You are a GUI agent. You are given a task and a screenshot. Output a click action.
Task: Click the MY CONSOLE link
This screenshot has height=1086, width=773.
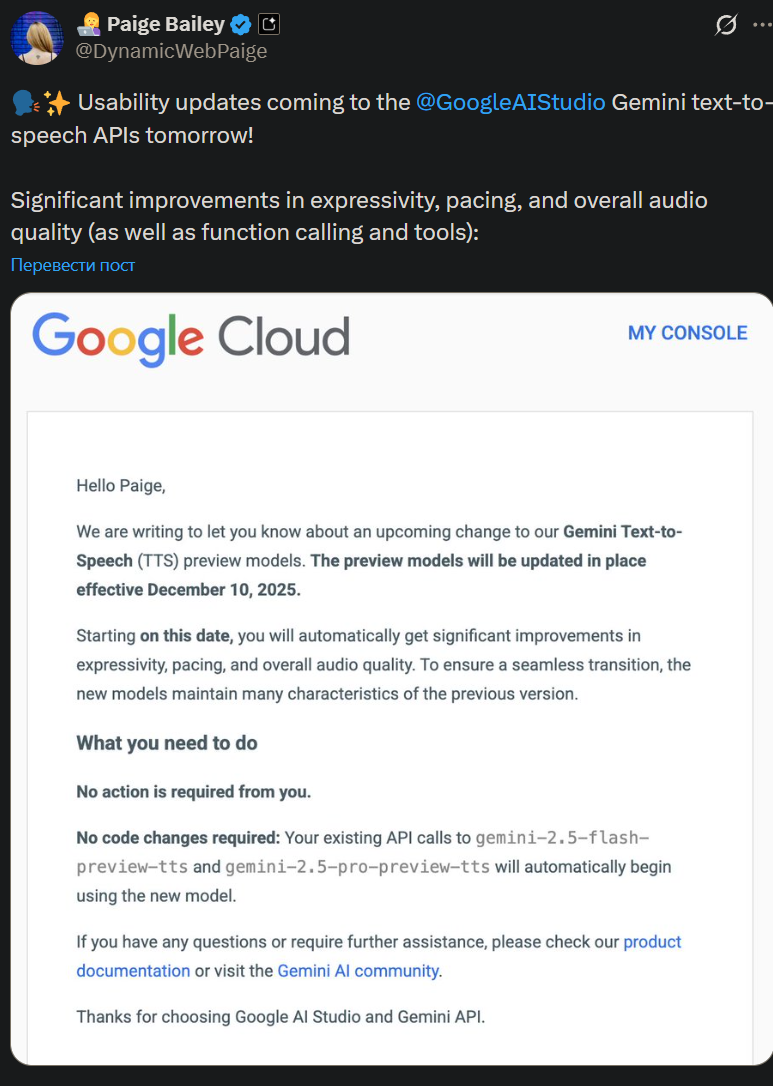[x=687, y=333]
